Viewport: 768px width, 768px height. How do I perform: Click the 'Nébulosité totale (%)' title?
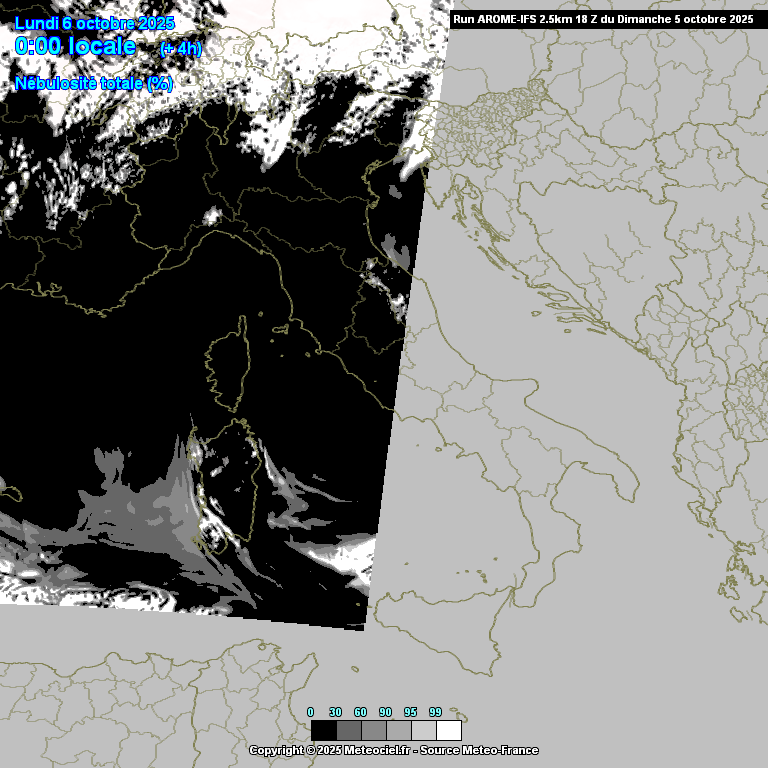(x=94, y=84)
